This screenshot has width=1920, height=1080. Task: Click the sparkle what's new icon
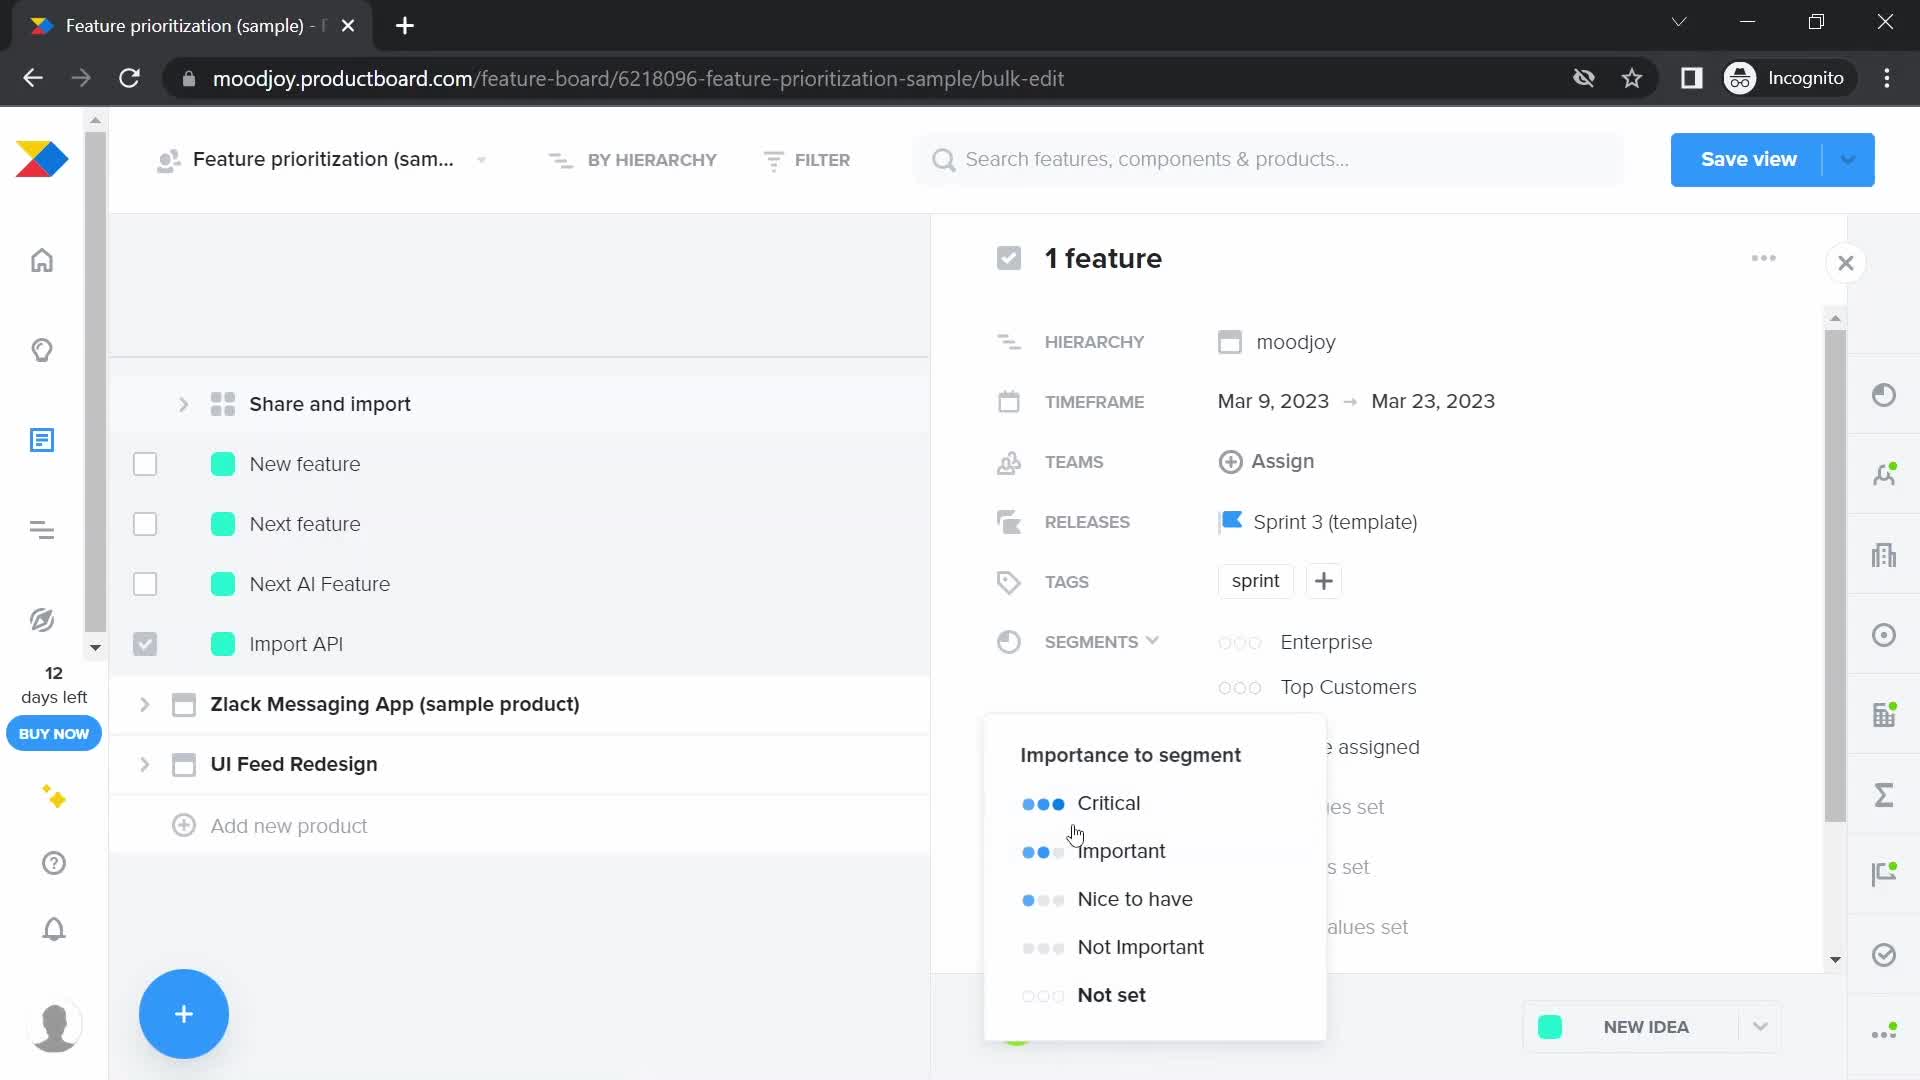tap(54, 797)
